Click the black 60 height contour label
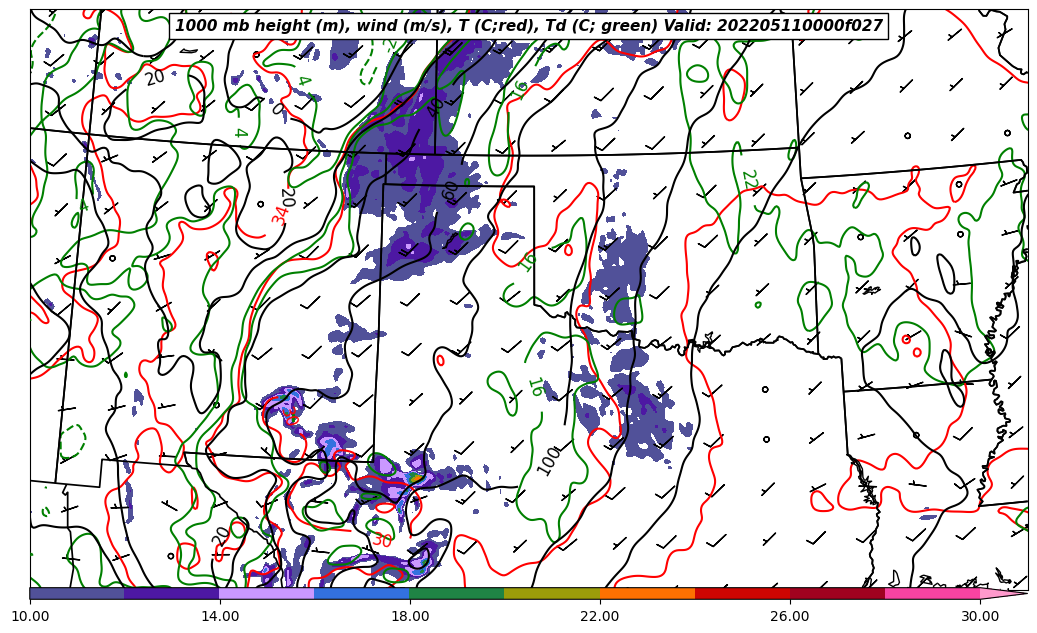Screen dimensions: 1037x633 (450, 192)
